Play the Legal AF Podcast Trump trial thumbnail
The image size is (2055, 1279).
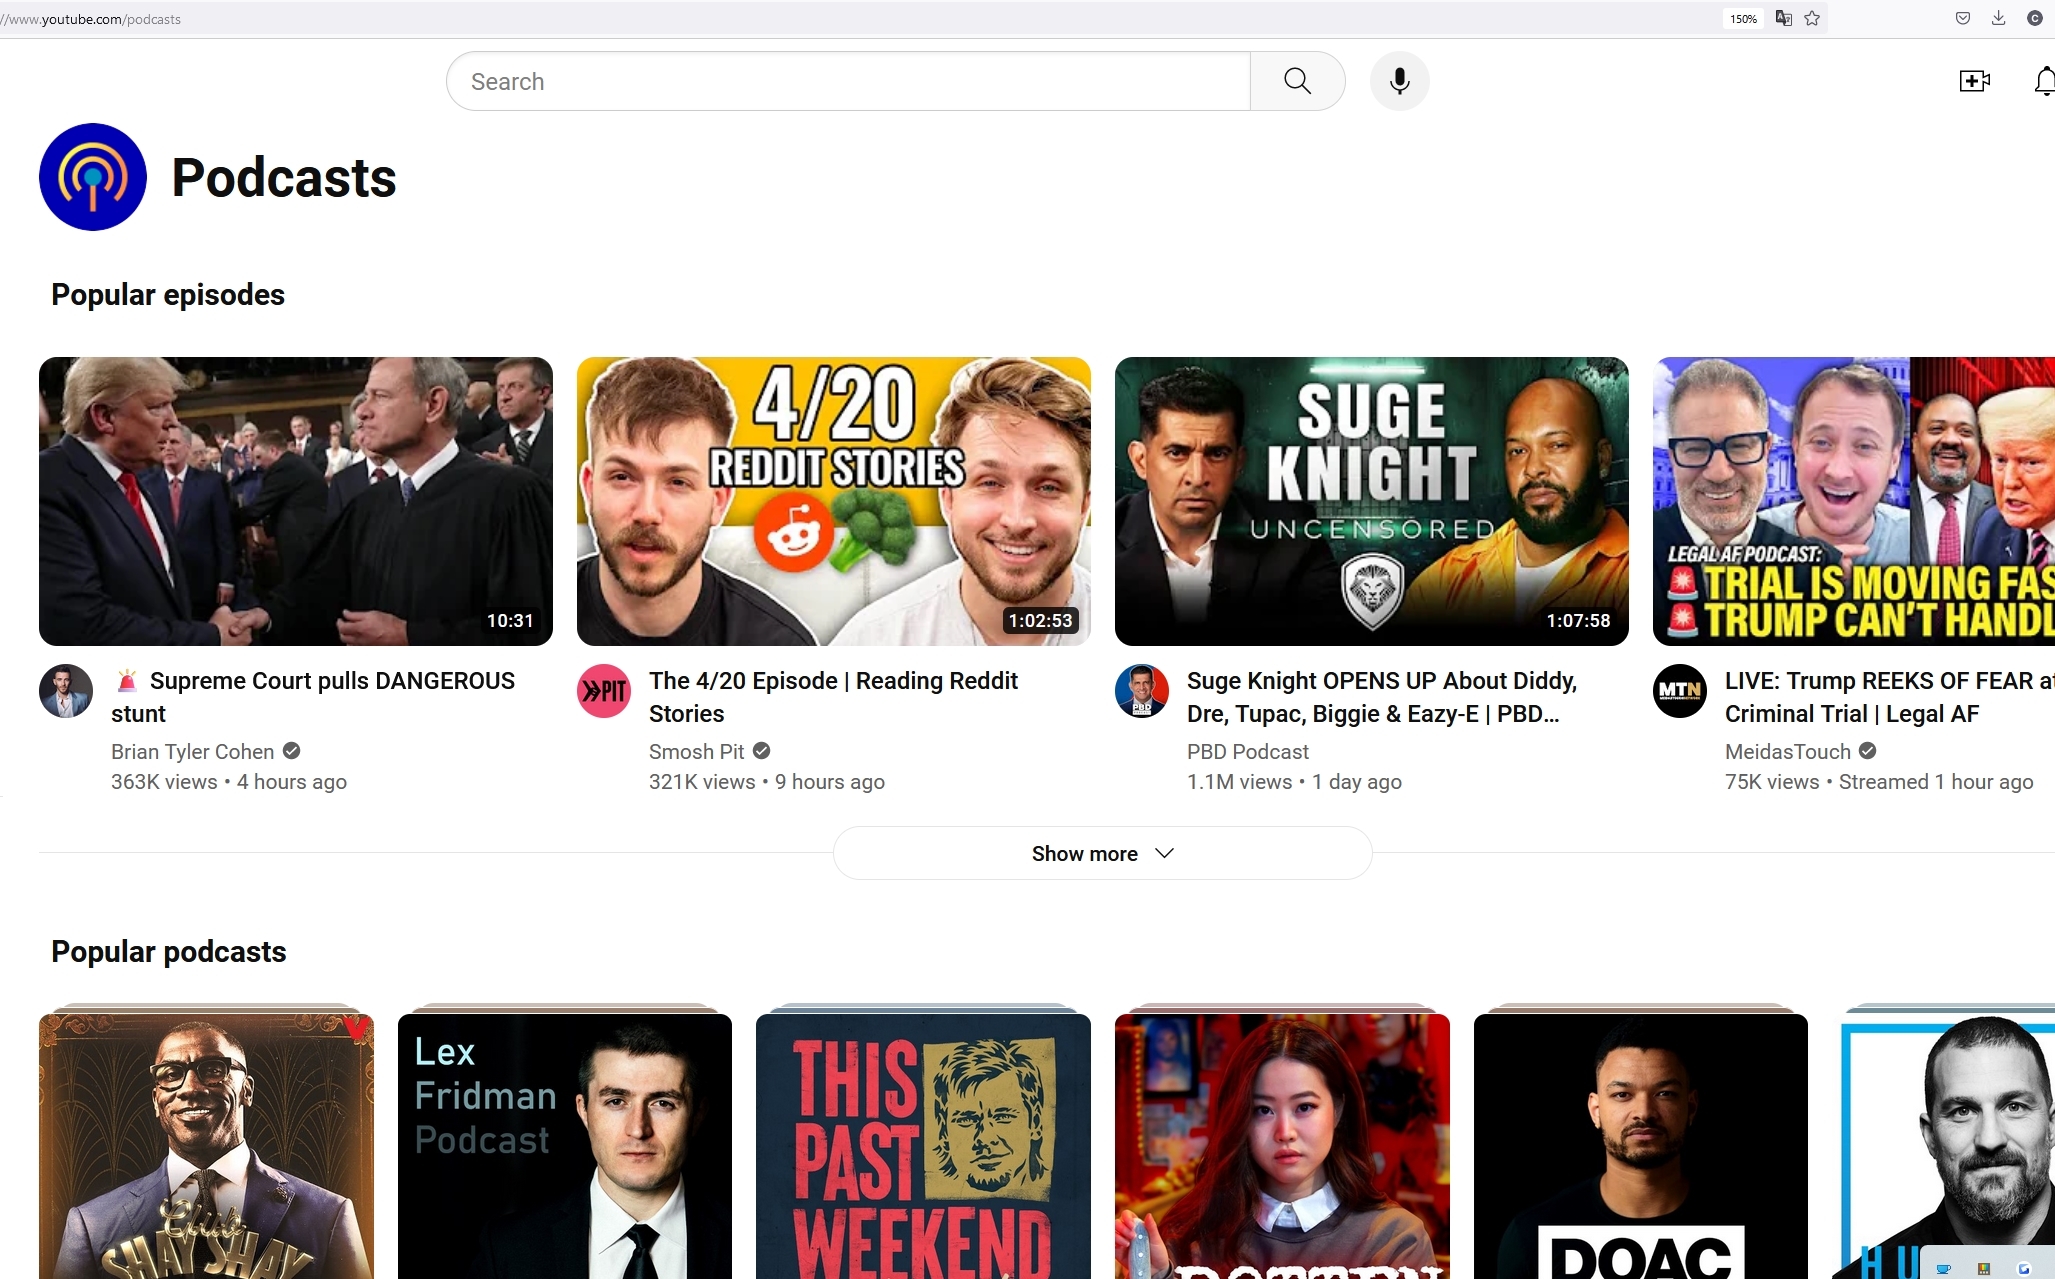click(1854, 501)
